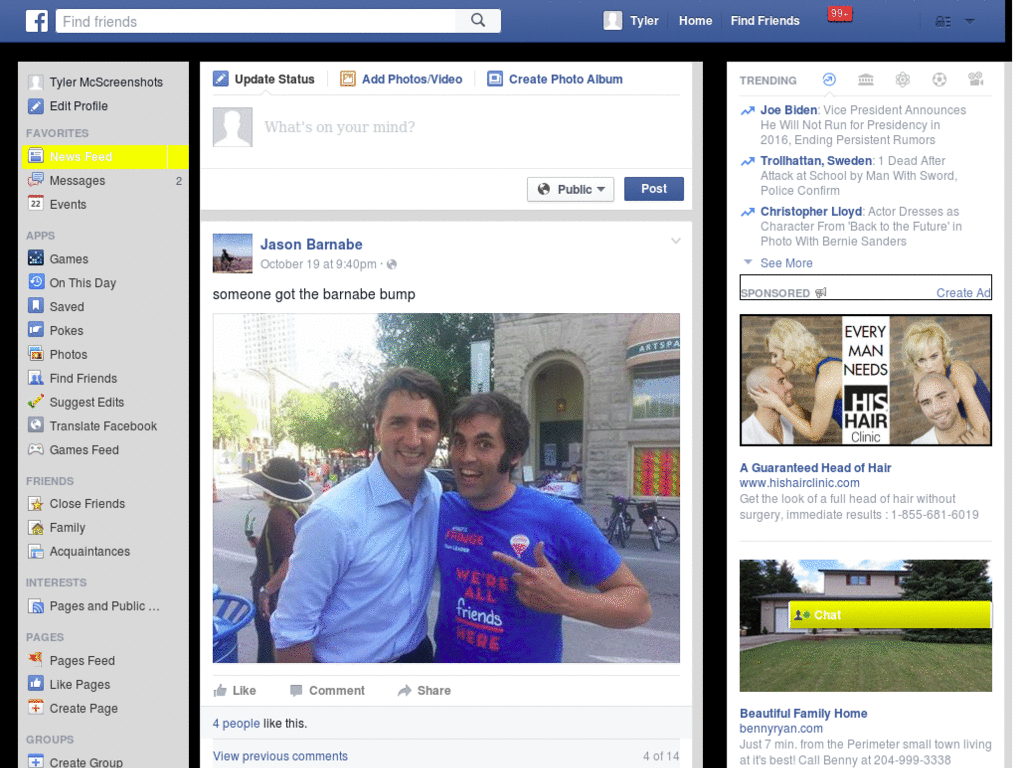Viewport: 1024px width, 768px height.
Task: Click the Suggest Edits icon
Action: pos(36,402)
